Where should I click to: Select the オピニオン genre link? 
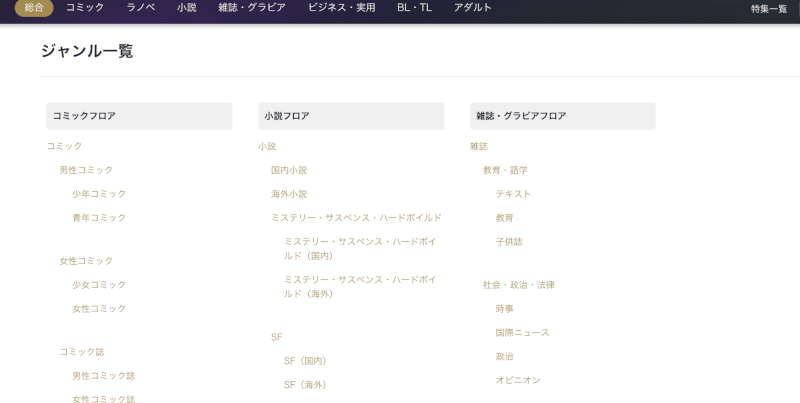pos(518,380)
